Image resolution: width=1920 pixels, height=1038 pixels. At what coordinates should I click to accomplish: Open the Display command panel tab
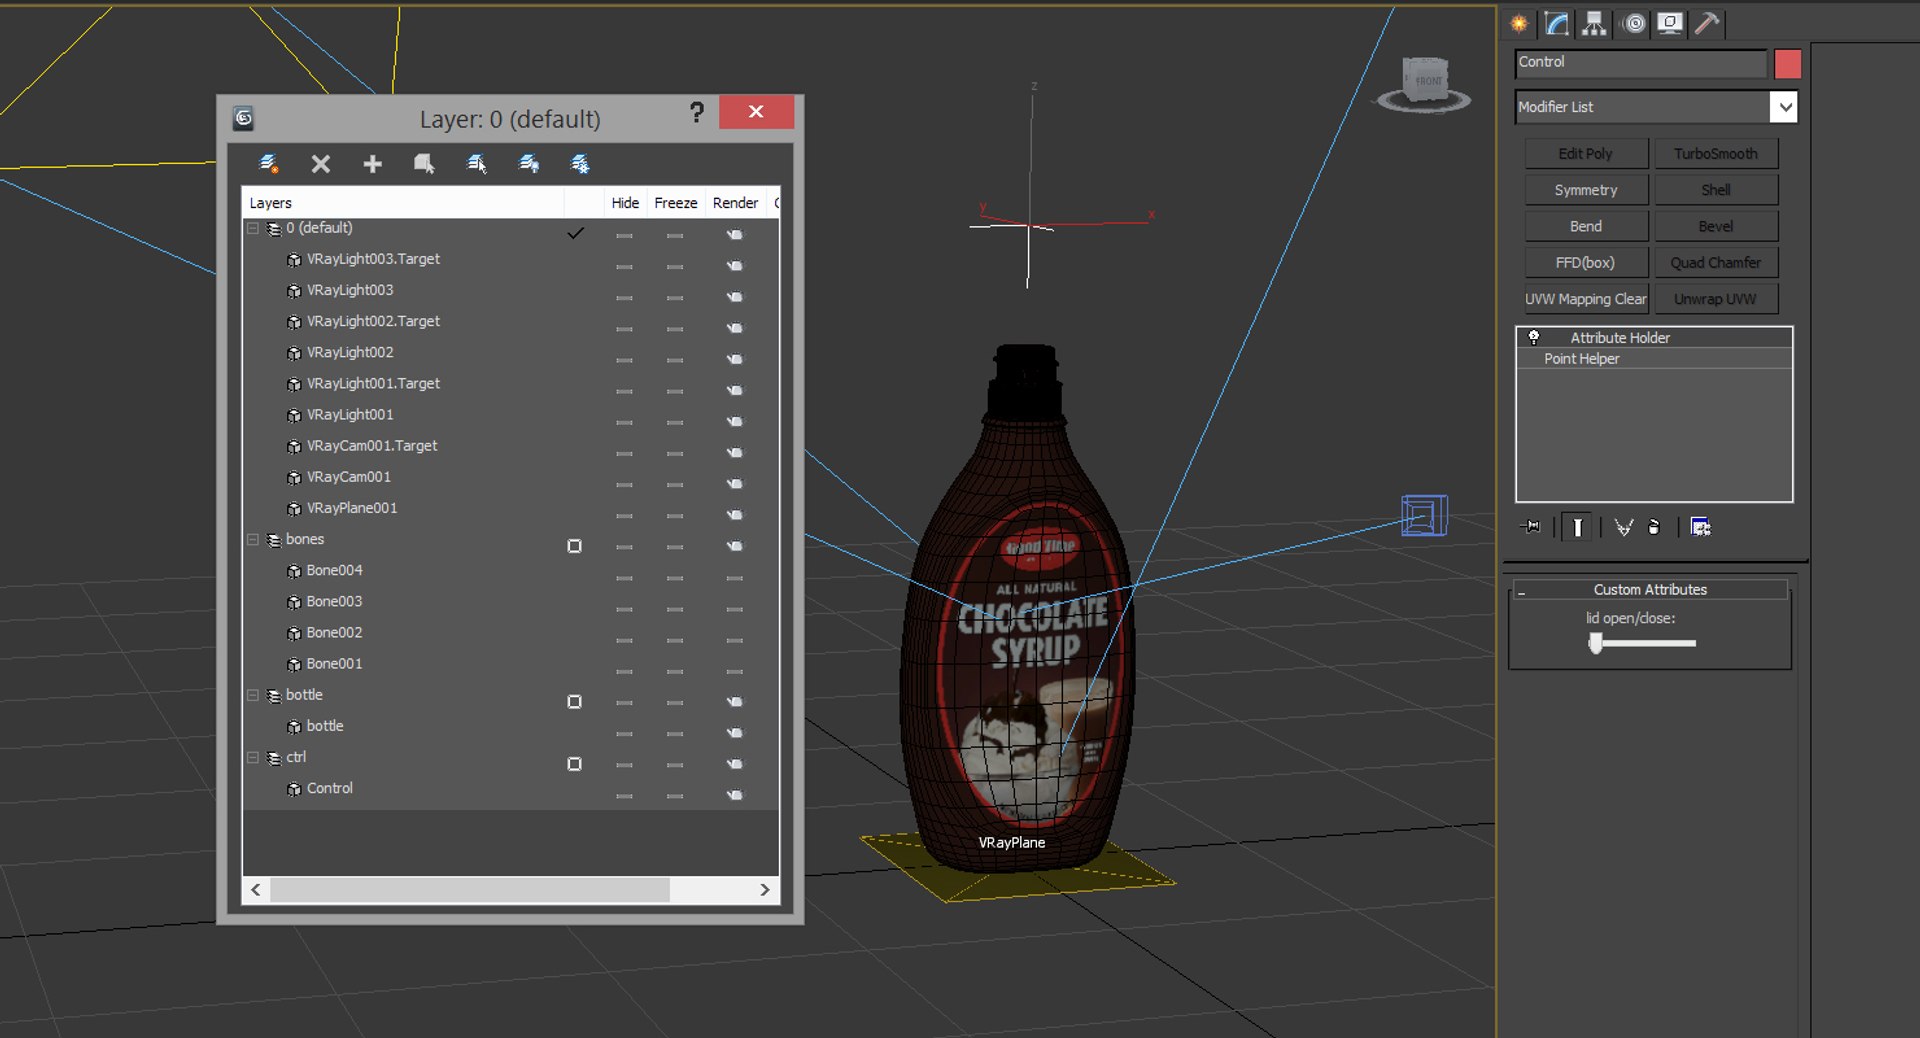point(1670,23)
